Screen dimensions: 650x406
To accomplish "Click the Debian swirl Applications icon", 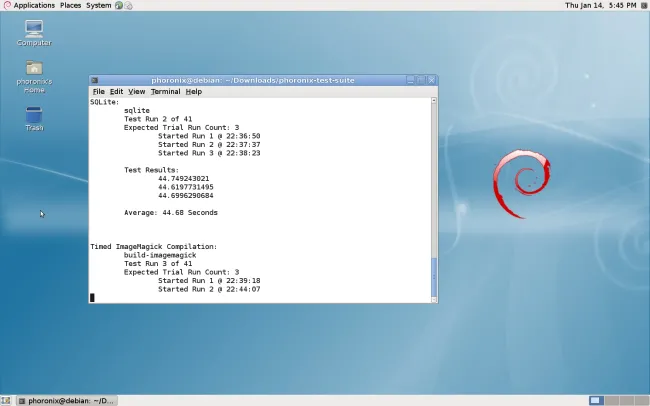I will coord(7,5).
